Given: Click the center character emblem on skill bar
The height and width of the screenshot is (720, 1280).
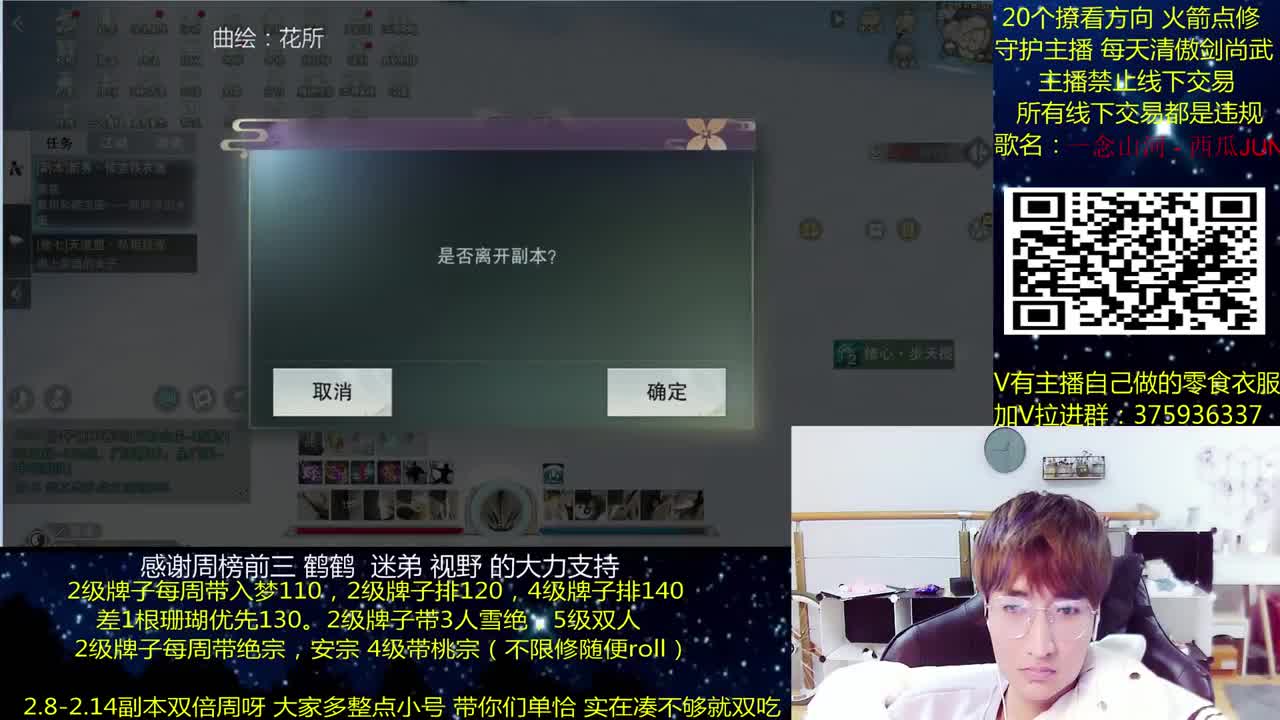Looking at the screenshot, I should pos(500,510).
